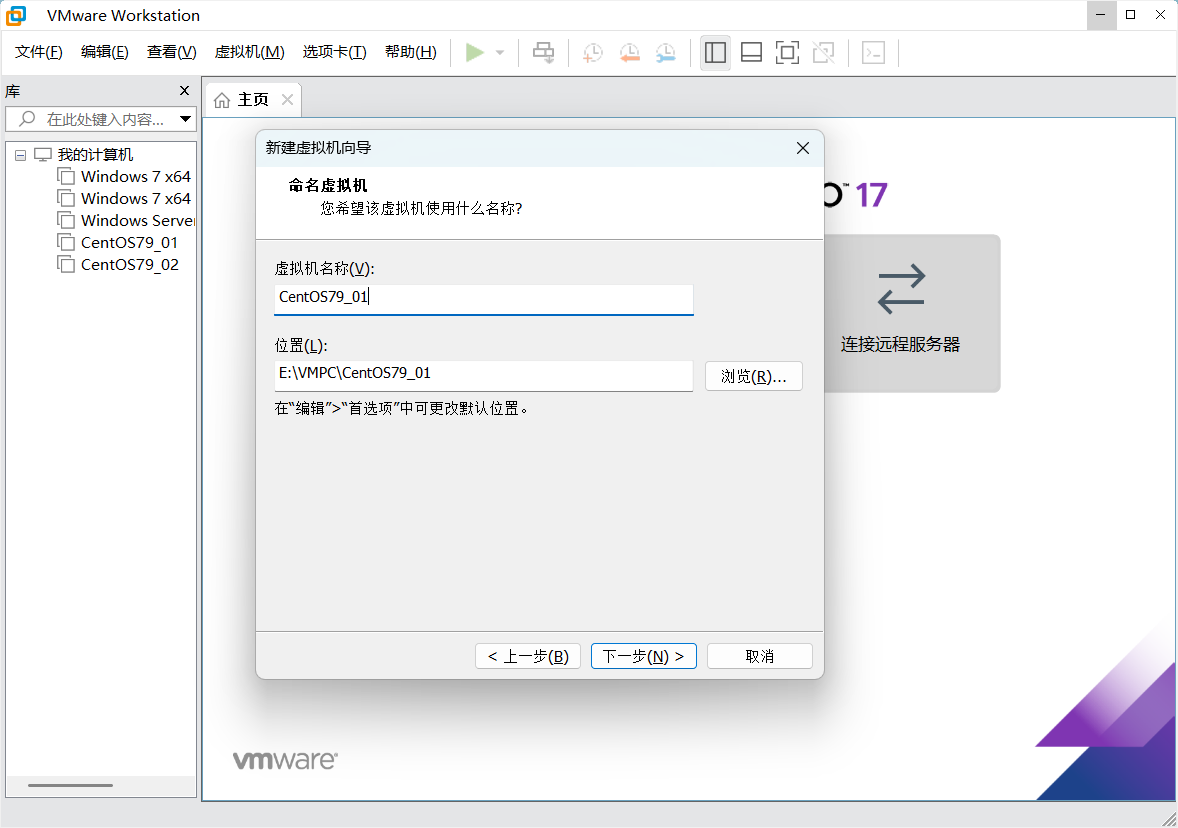
Task: Close the 库 library panel
Action: pos(184,91)
